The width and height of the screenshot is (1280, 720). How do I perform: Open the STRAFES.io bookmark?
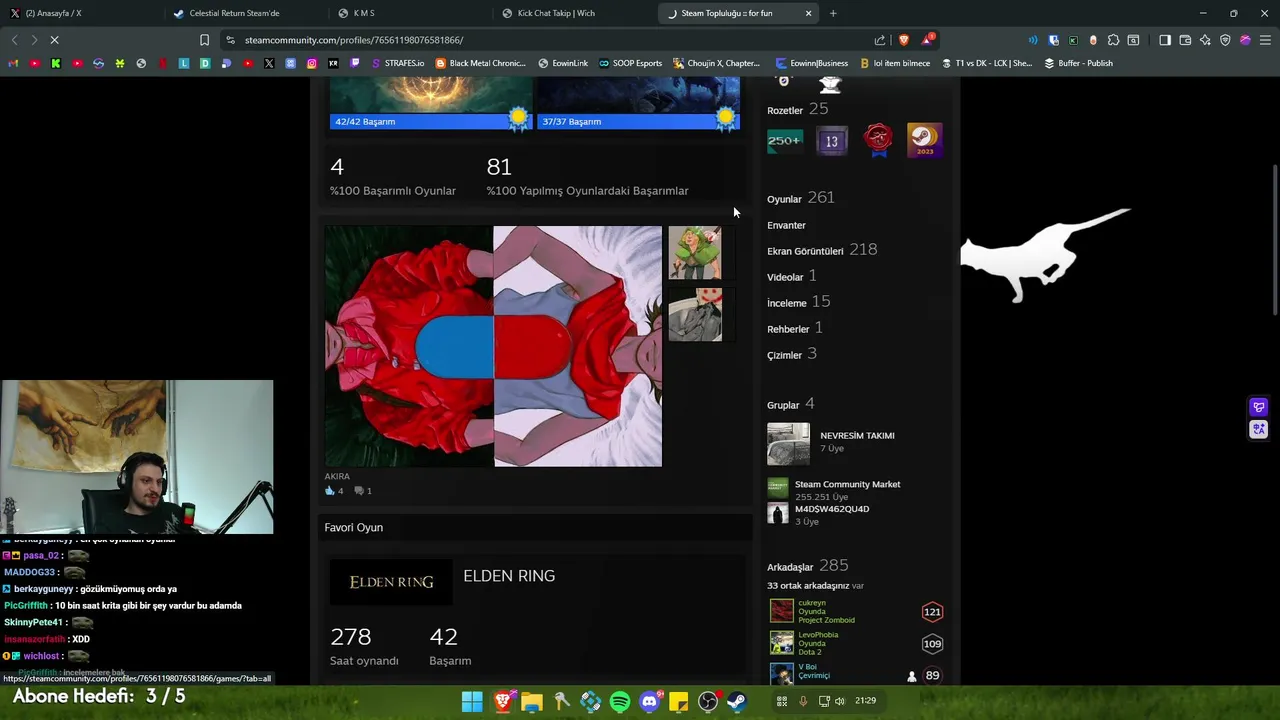coord(397,63)
